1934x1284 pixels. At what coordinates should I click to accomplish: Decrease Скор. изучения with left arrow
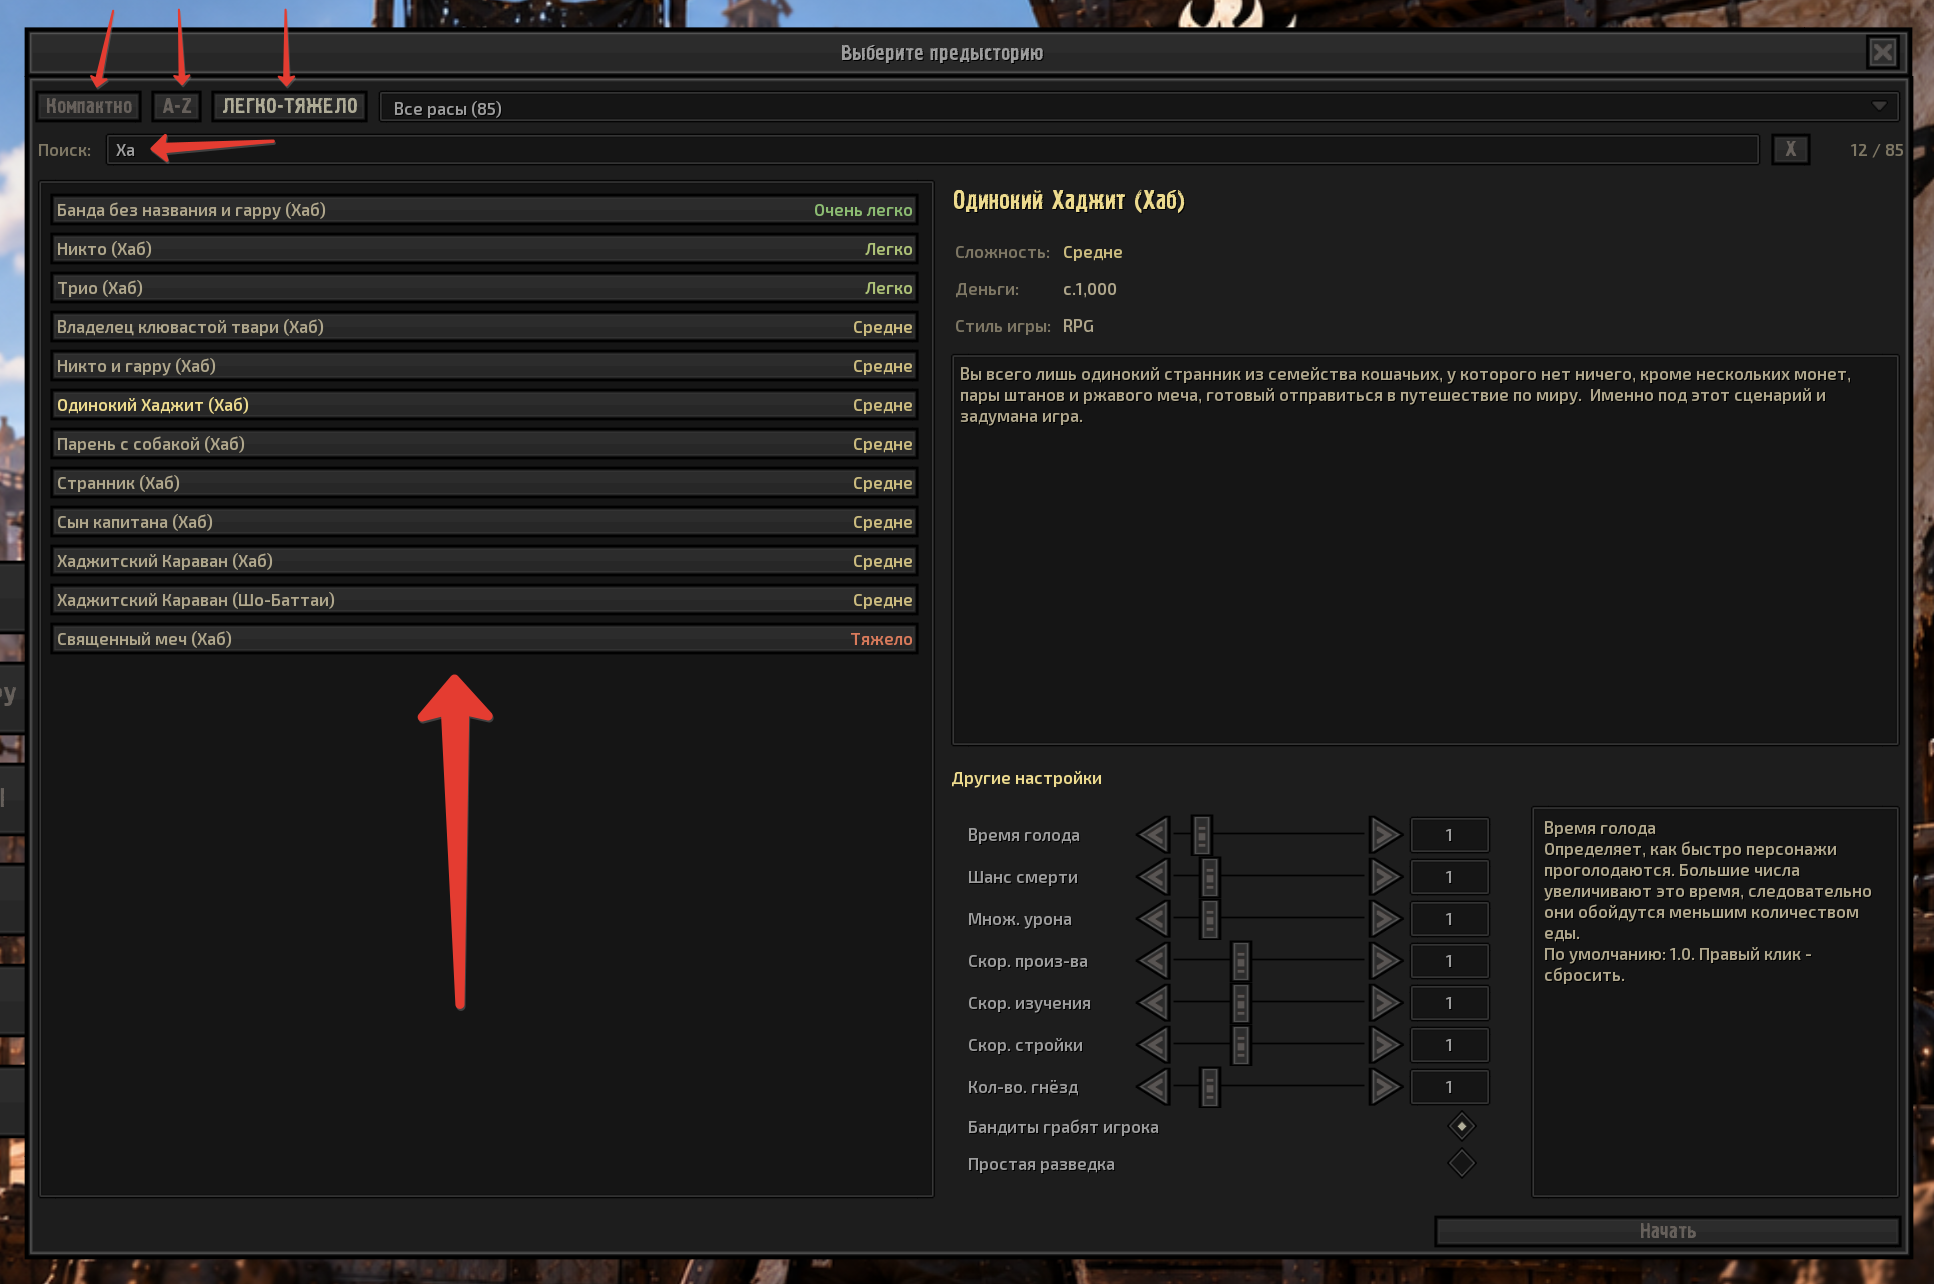1154,1003
